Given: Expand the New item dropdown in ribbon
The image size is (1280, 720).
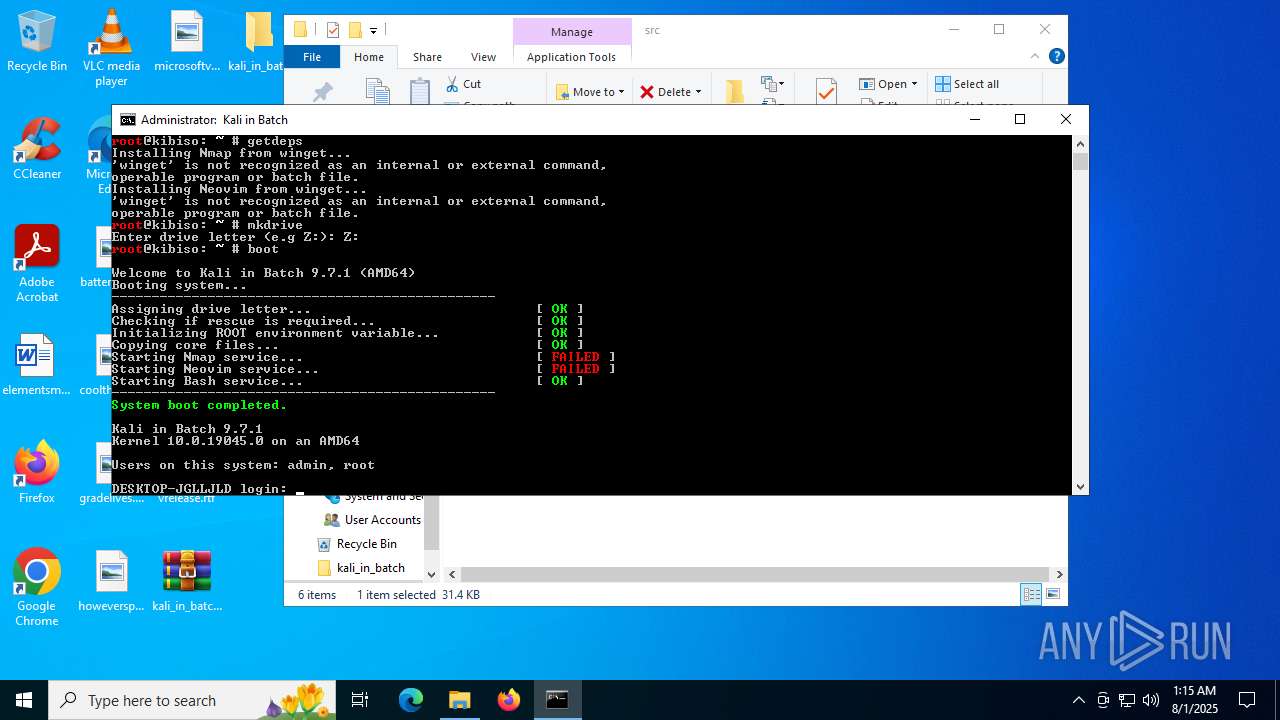Looking at the screenshot, I should (x=781, y=84).
